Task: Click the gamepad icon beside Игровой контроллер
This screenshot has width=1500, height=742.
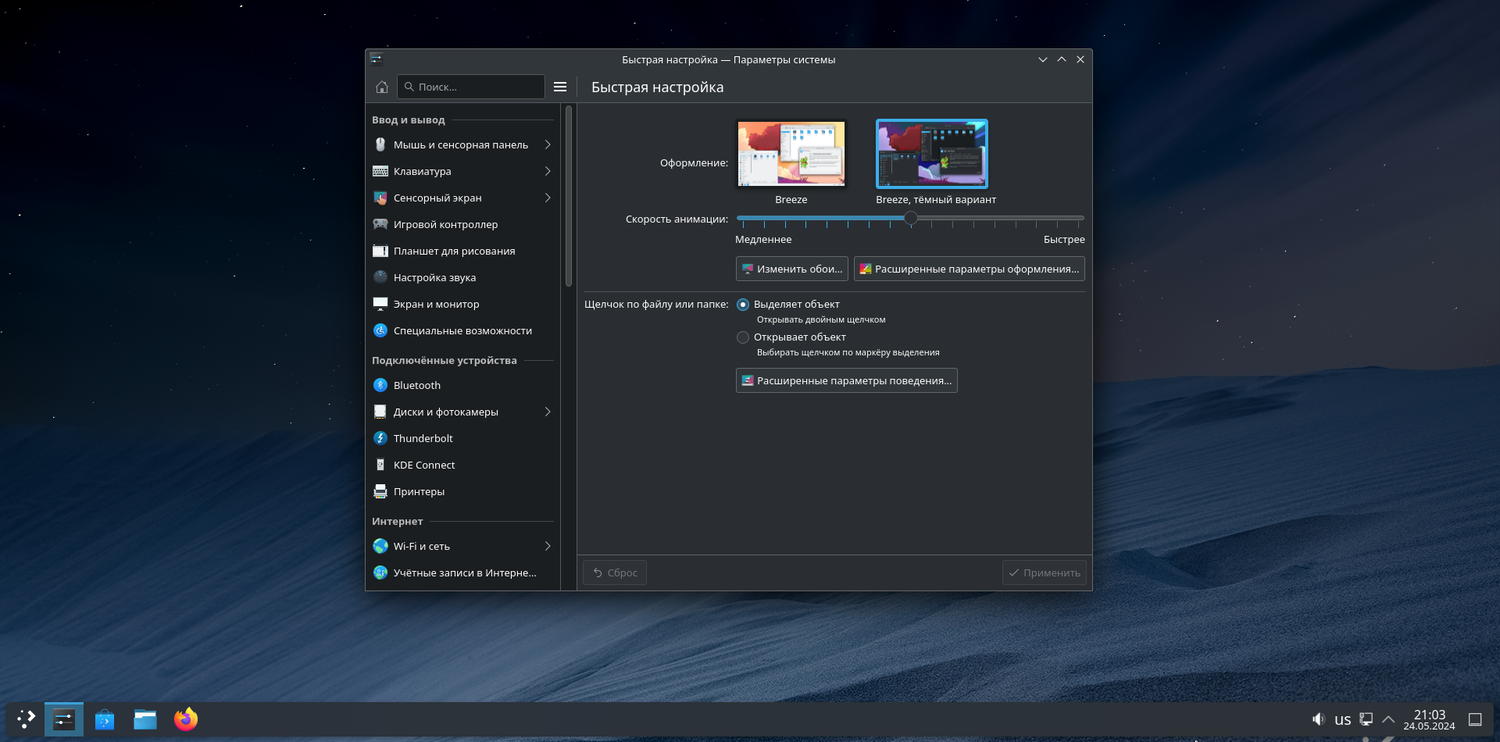Action: tap(380, 224)
